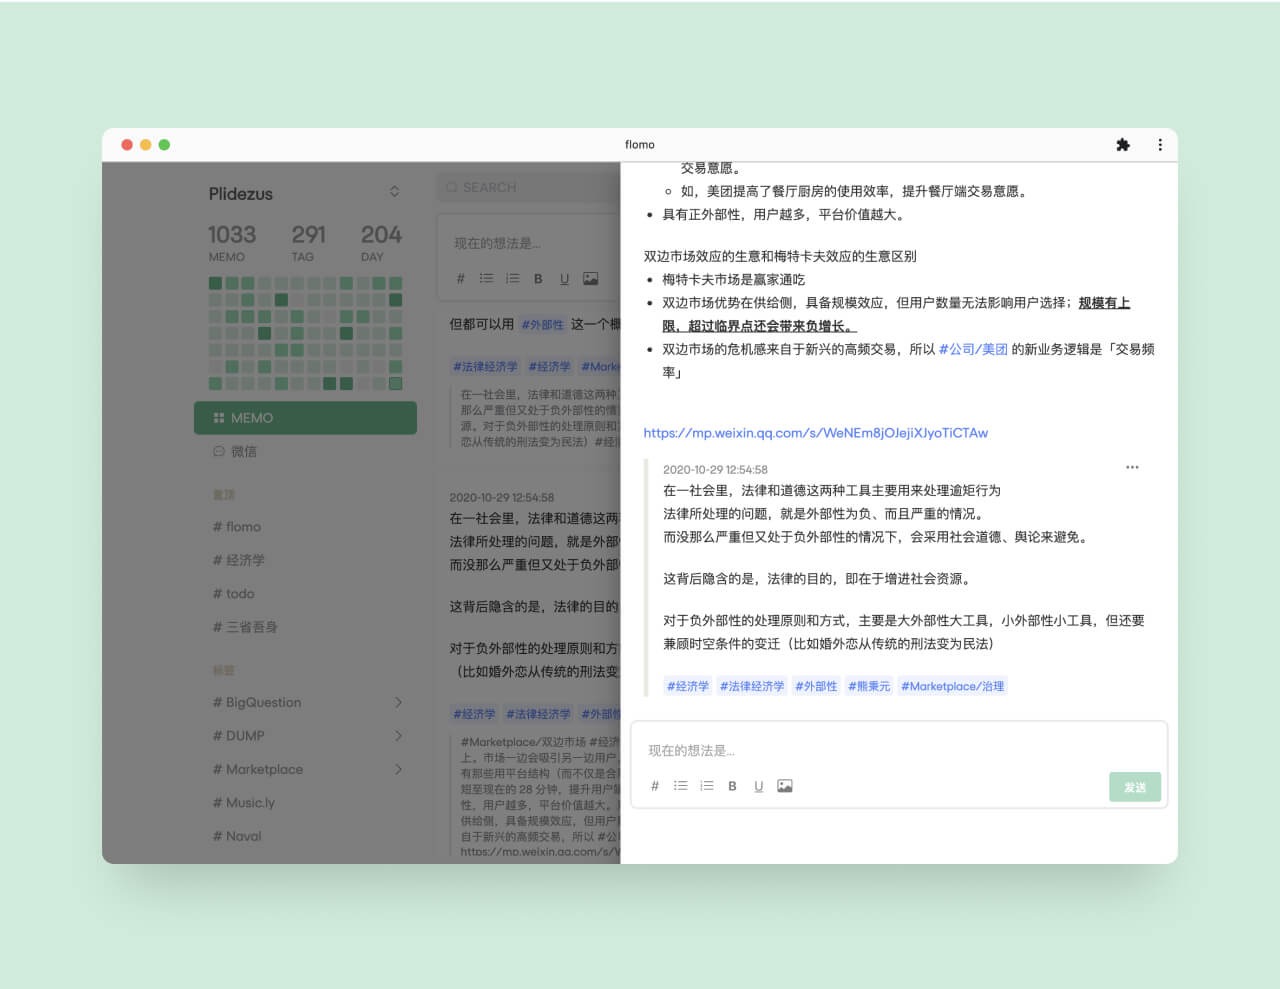This screenshot has height=989, width=1280.
Task: Open the pinned # 经济学 tag
Action: tap(239, 560)
